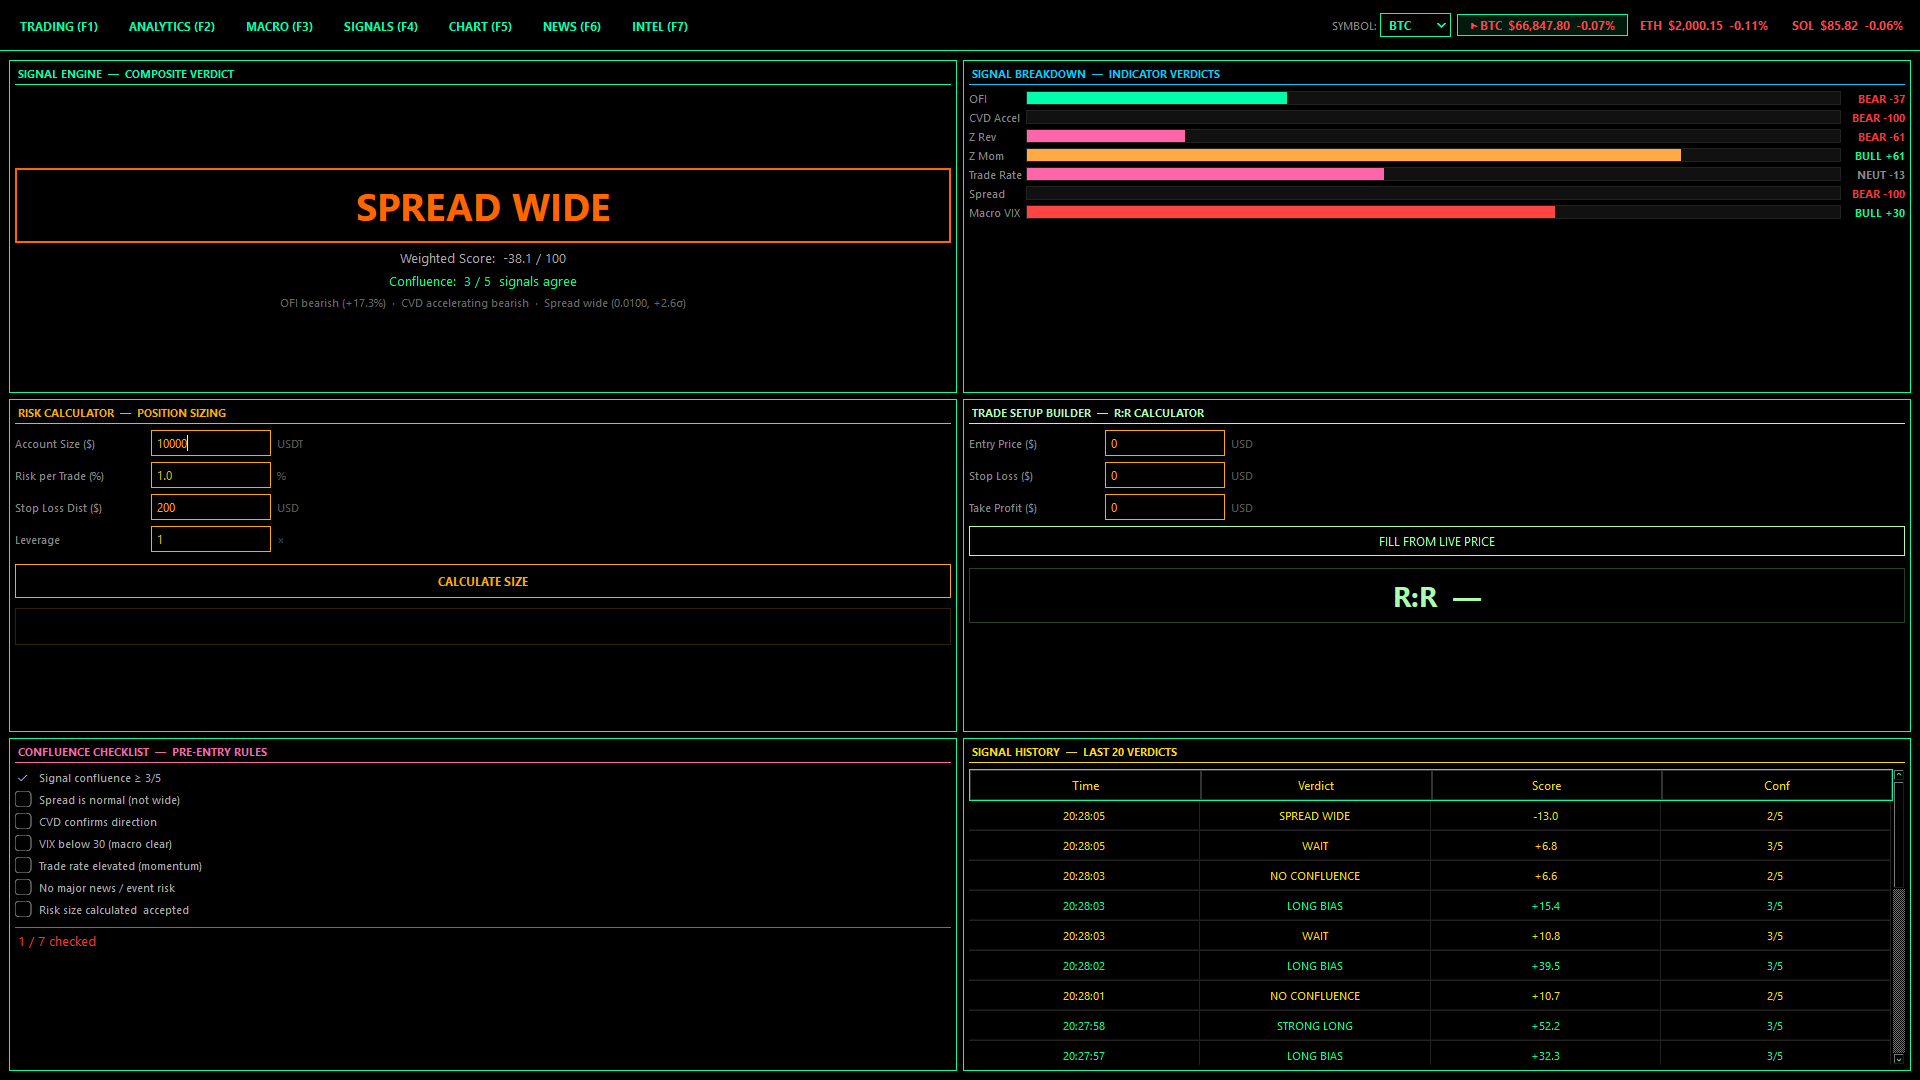Focus the Entry Price input field

coord(1164,444)
